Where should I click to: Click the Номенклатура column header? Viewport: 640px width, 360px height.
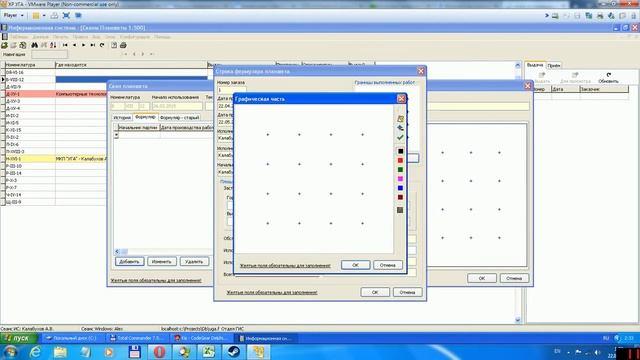(x=29, y=64)
